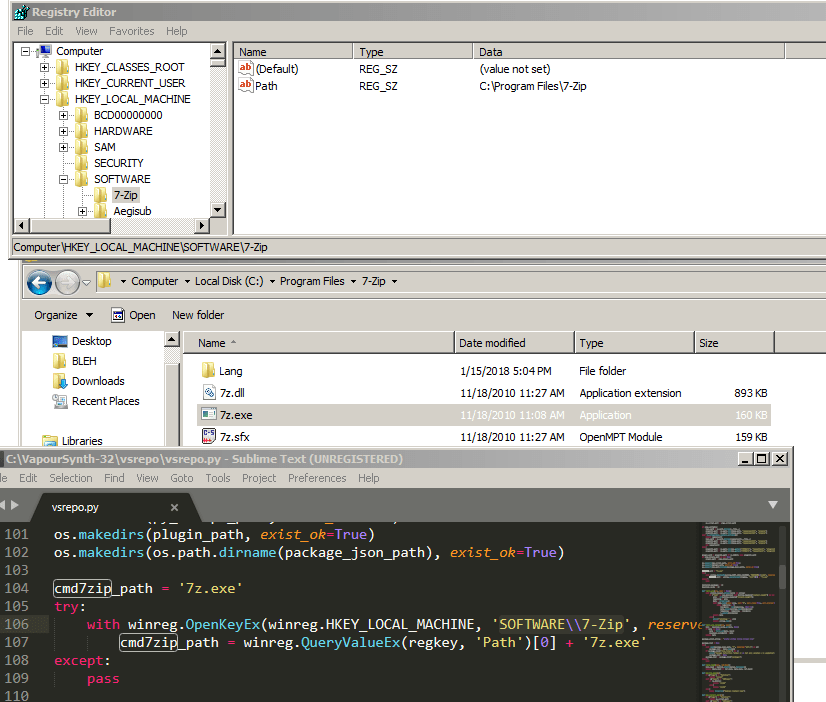Click the Explorer back navigation arrow
The image size is (826, 702).
click(38, 281)
